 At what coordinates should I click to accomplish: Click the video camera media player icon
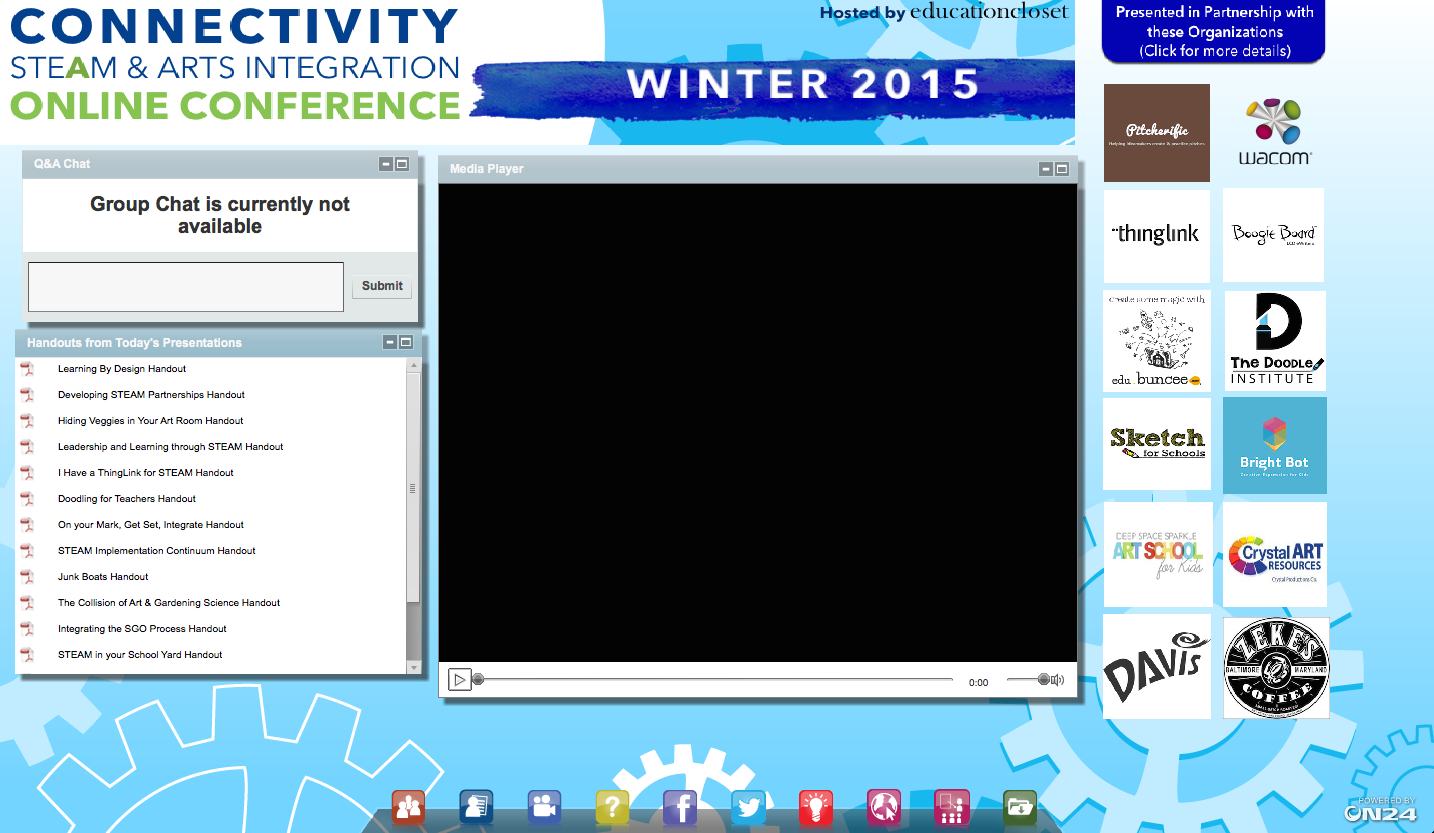[544, 807]
